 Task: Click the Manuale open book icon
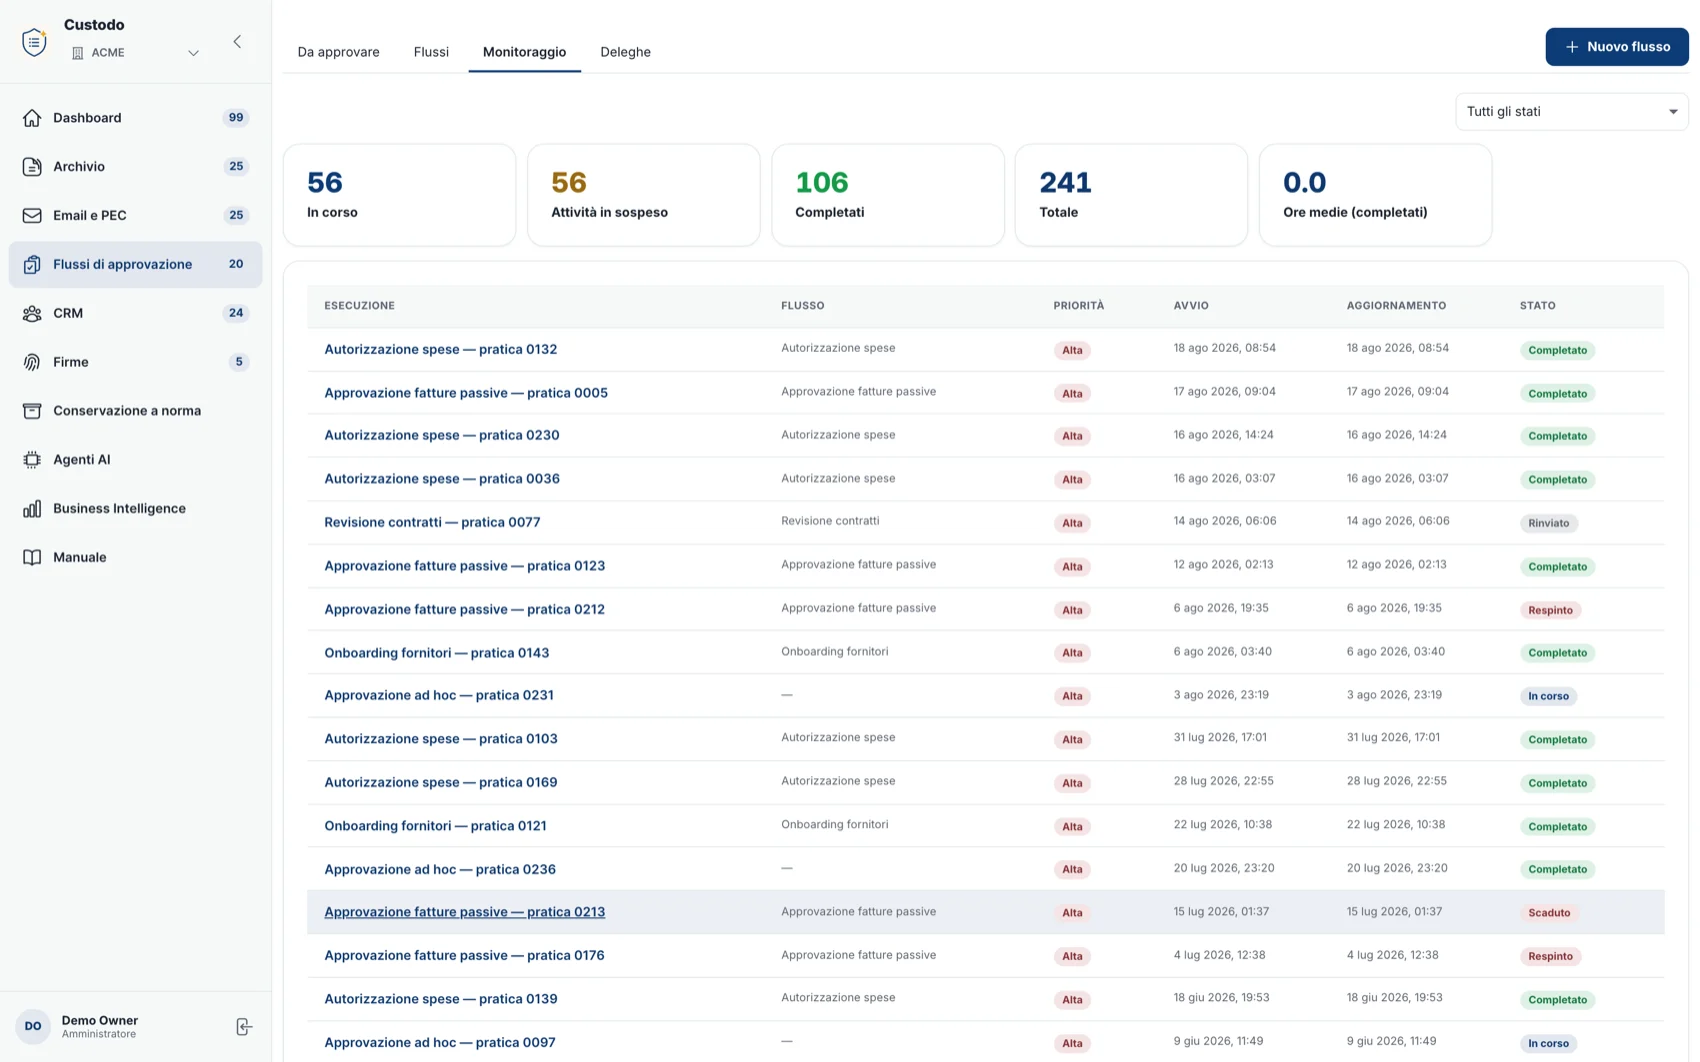point(32,557)
